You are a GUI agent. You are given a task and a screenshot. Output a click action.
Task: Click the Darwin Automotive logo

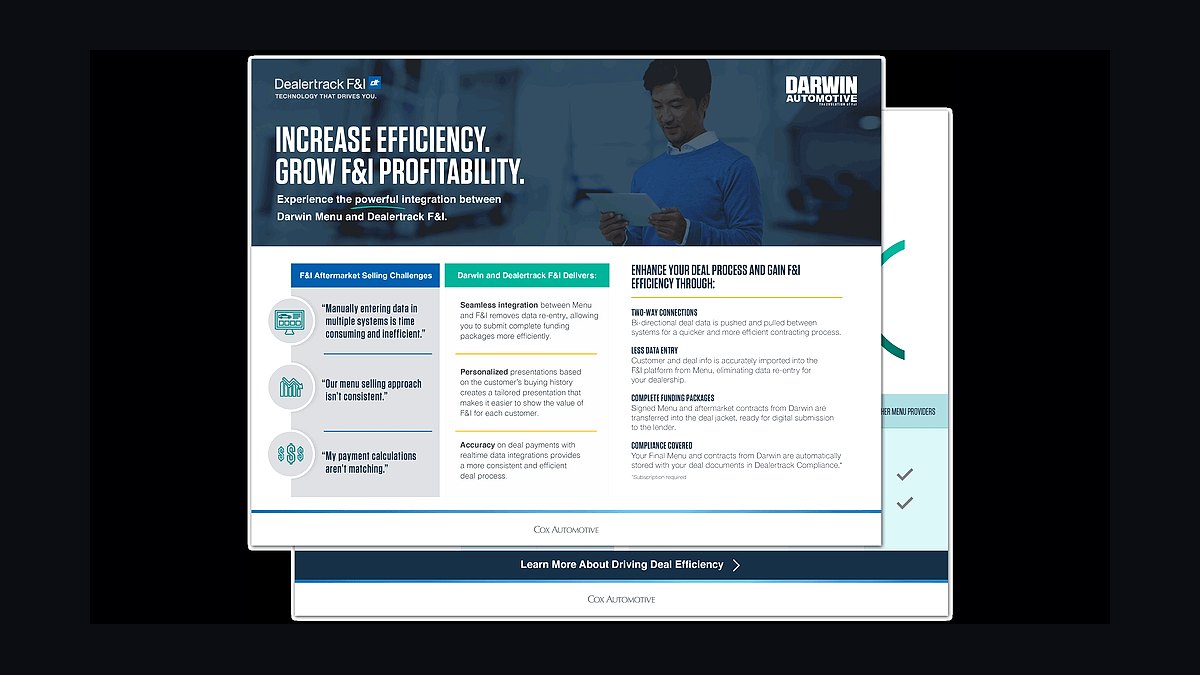pos(821,89)
